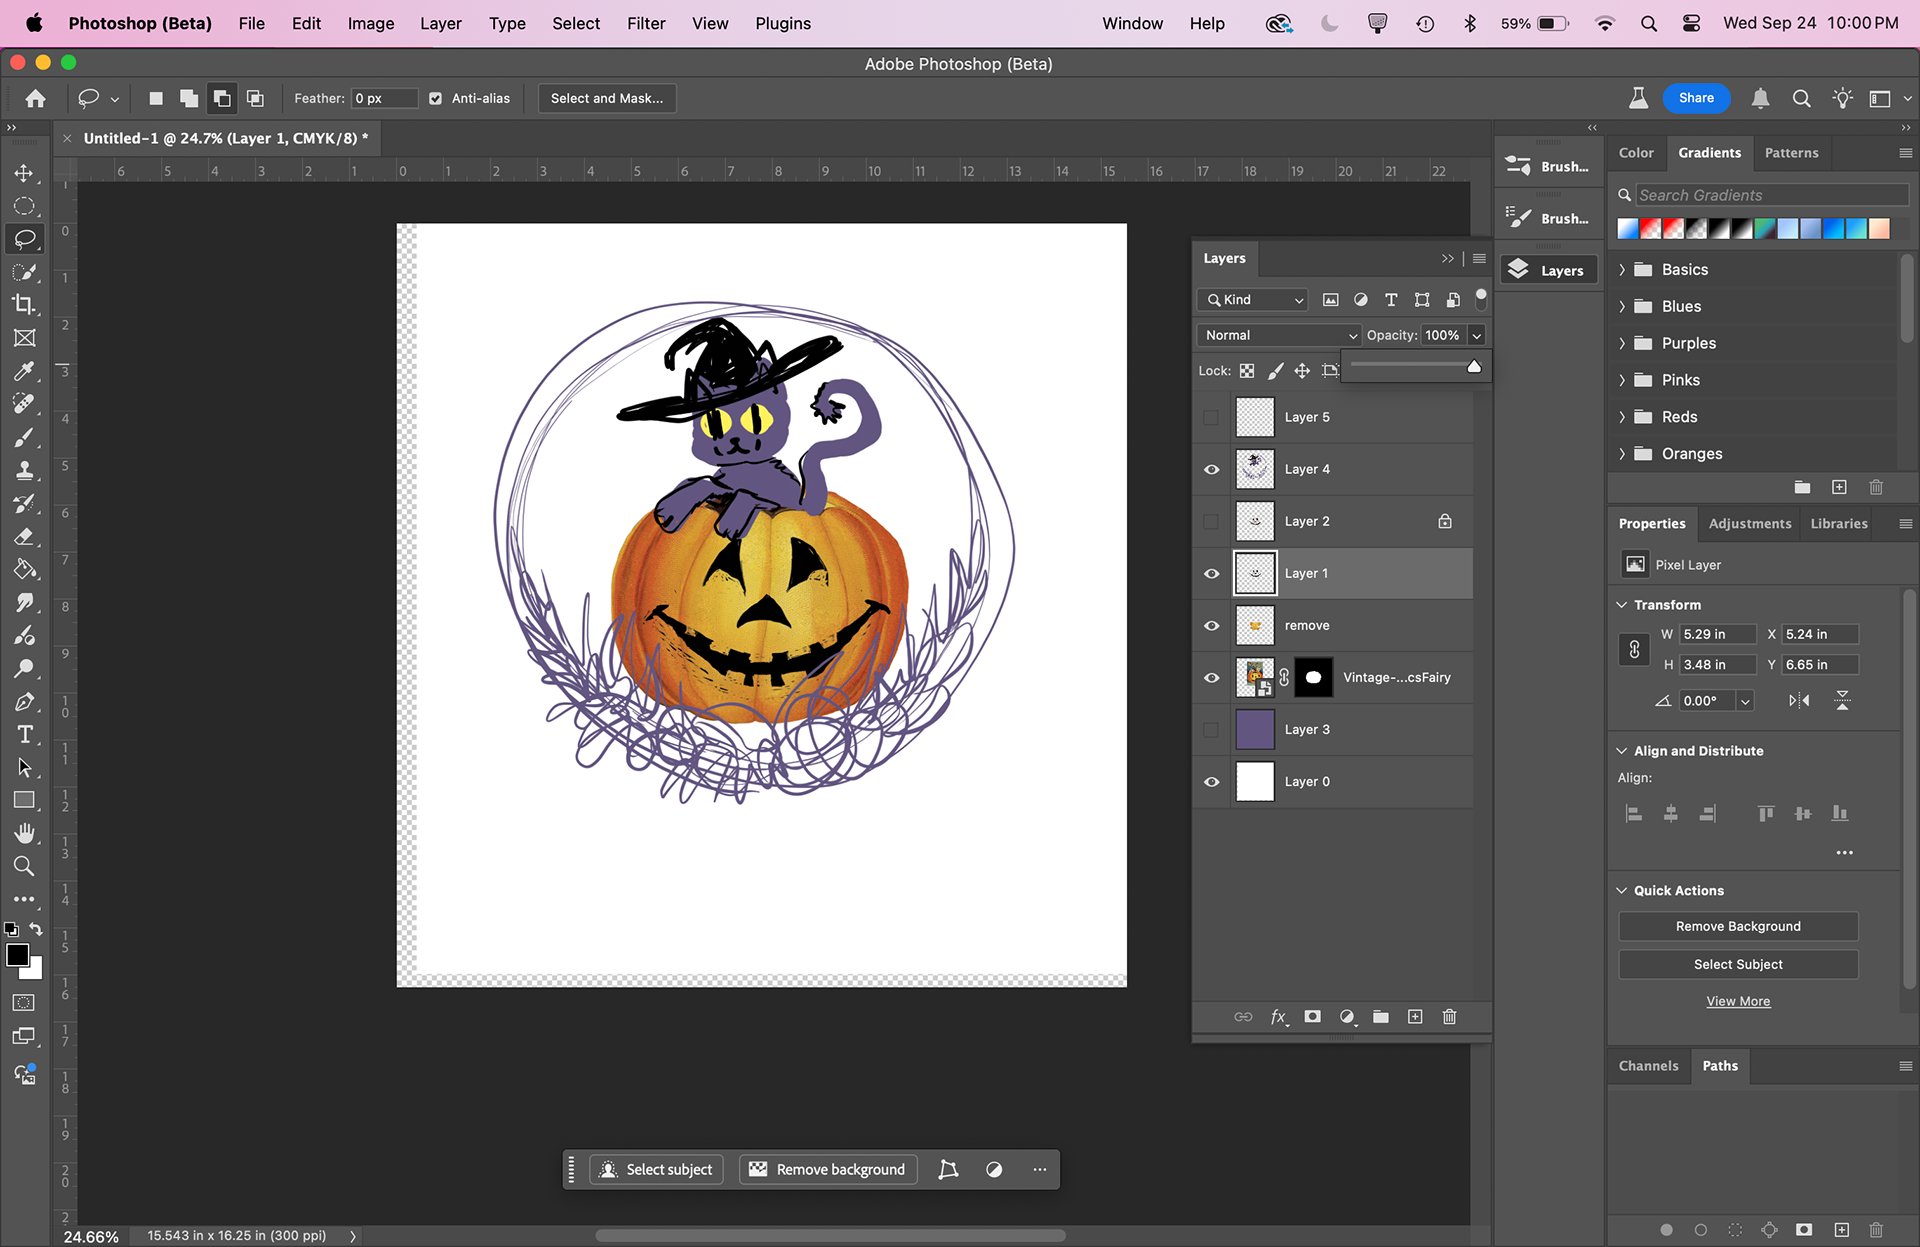1920x1247 pixels.
Task: Pick the Eyedropper tool
Action: pos(25,371)
